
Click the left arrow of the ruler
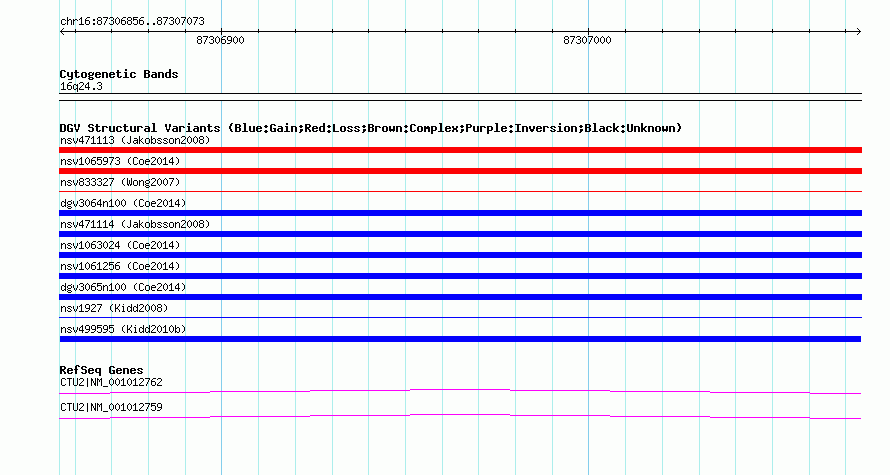click(63, 32)
